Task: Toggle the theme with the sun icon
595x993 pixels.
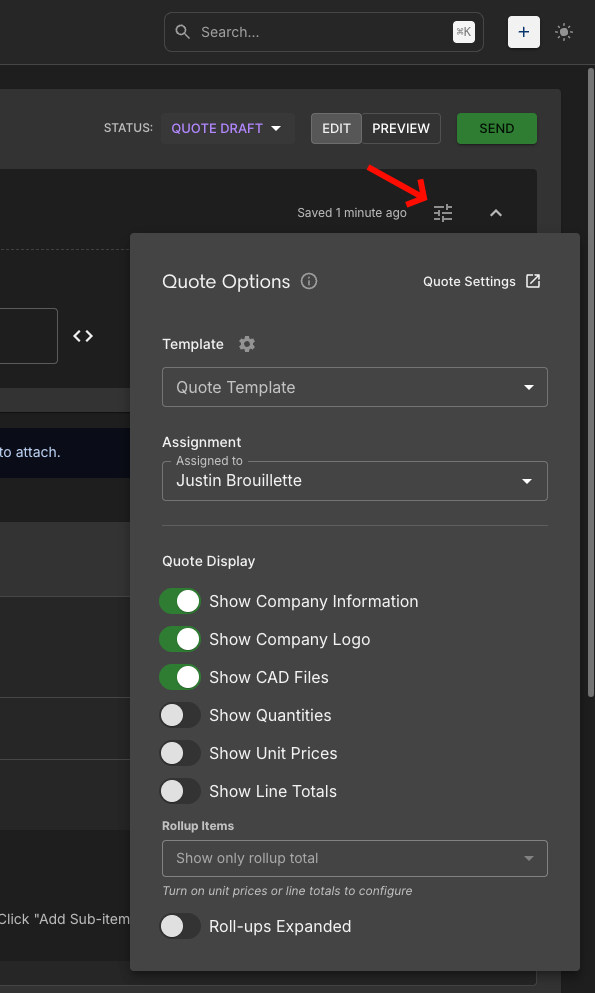Action: click(564, 31)
